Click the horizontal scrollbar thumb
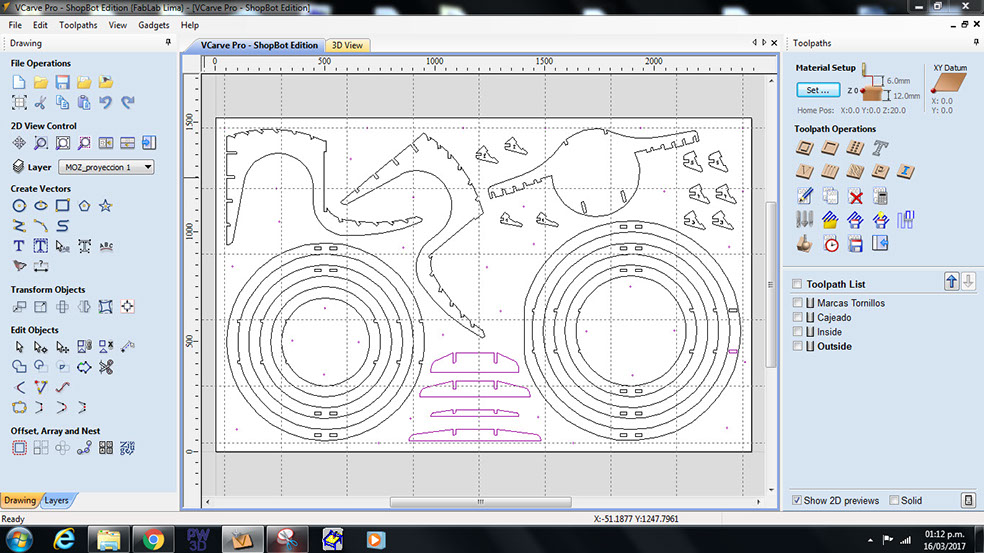This screenshot has height=553, width=984. [481, 502]
